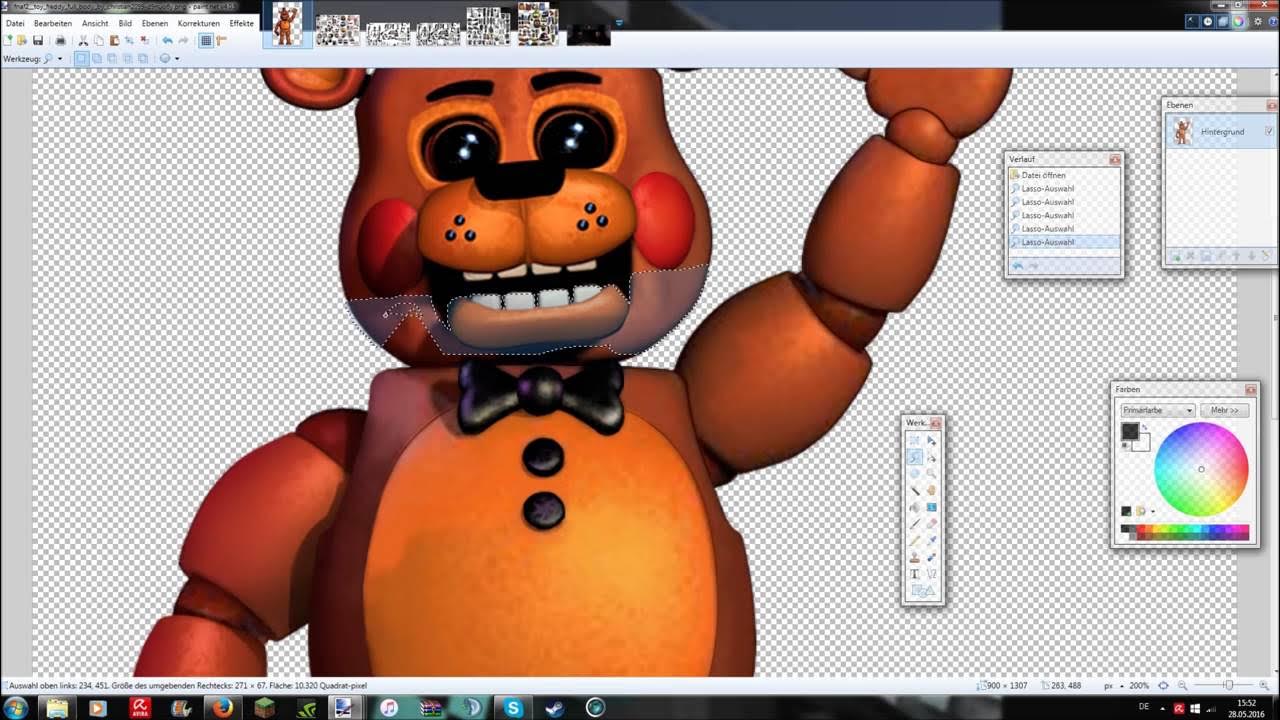Open the 200% zoom level box
The width and height of the screenshot is (1280, 720).
[1139, 685]
